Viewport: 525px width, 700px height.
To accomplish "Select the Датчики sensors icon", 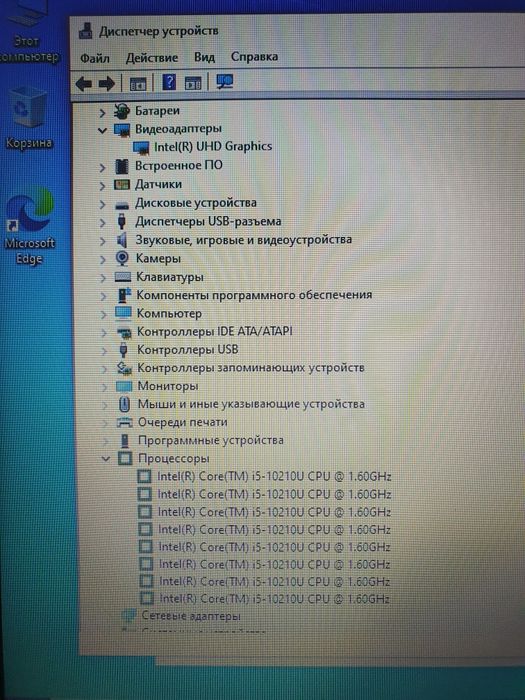I will (121, 184).
